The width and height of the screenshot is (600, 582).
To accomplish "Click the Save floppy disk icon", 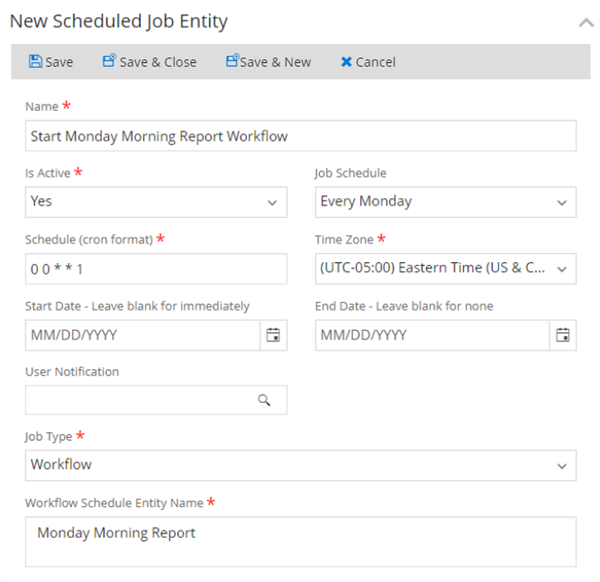I will click(36, 62).
